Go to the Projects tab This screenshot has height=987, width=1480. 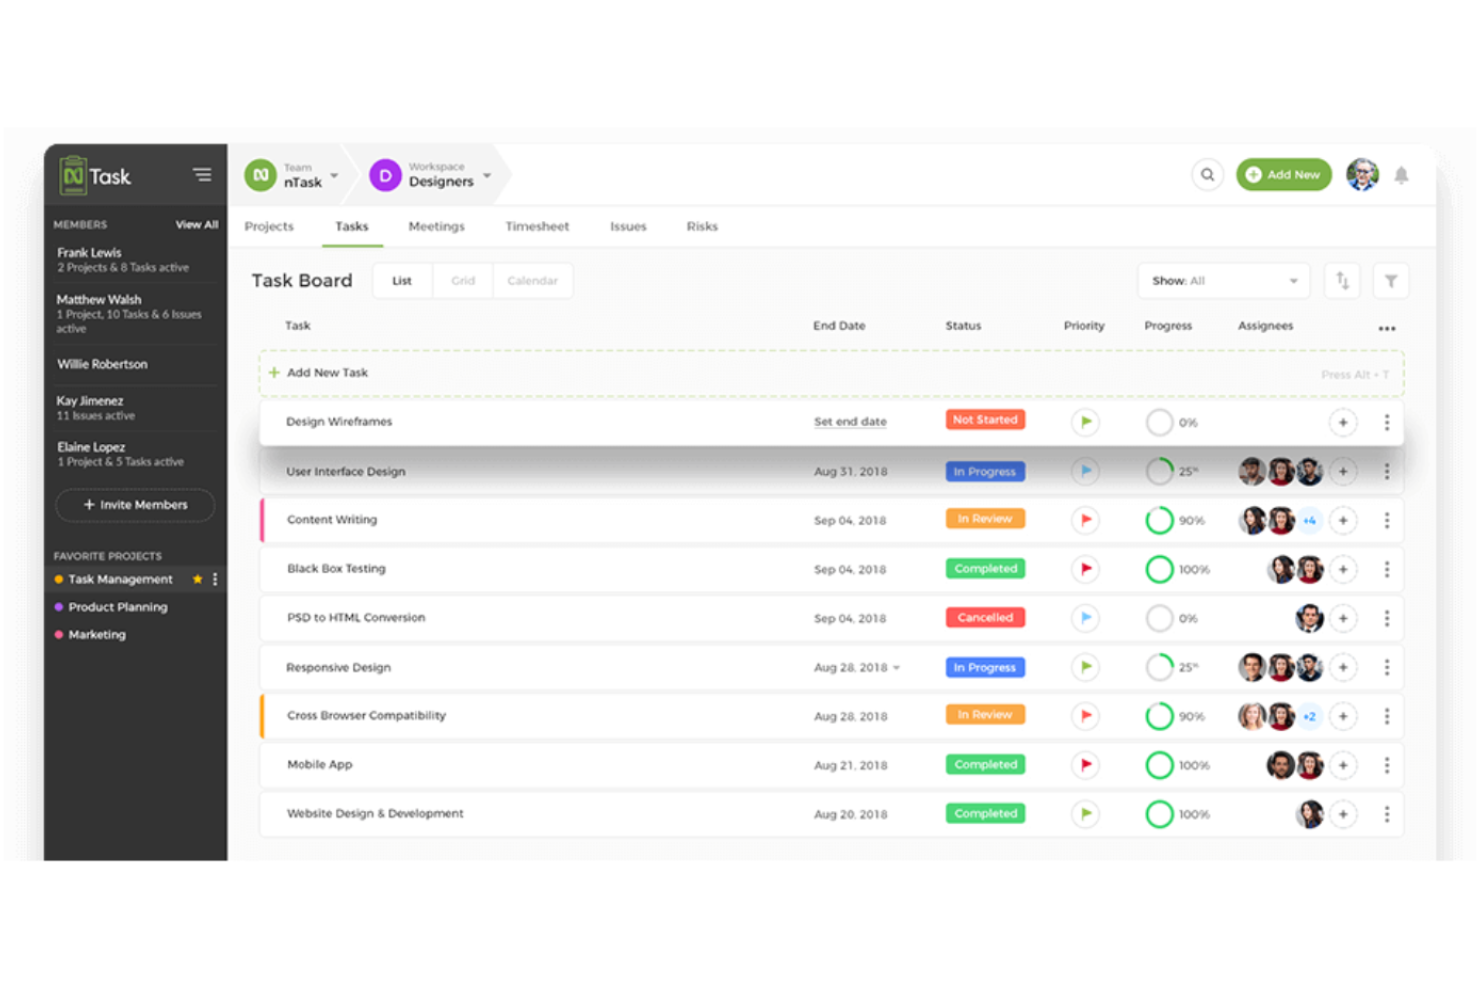click(x=269, y=227)
